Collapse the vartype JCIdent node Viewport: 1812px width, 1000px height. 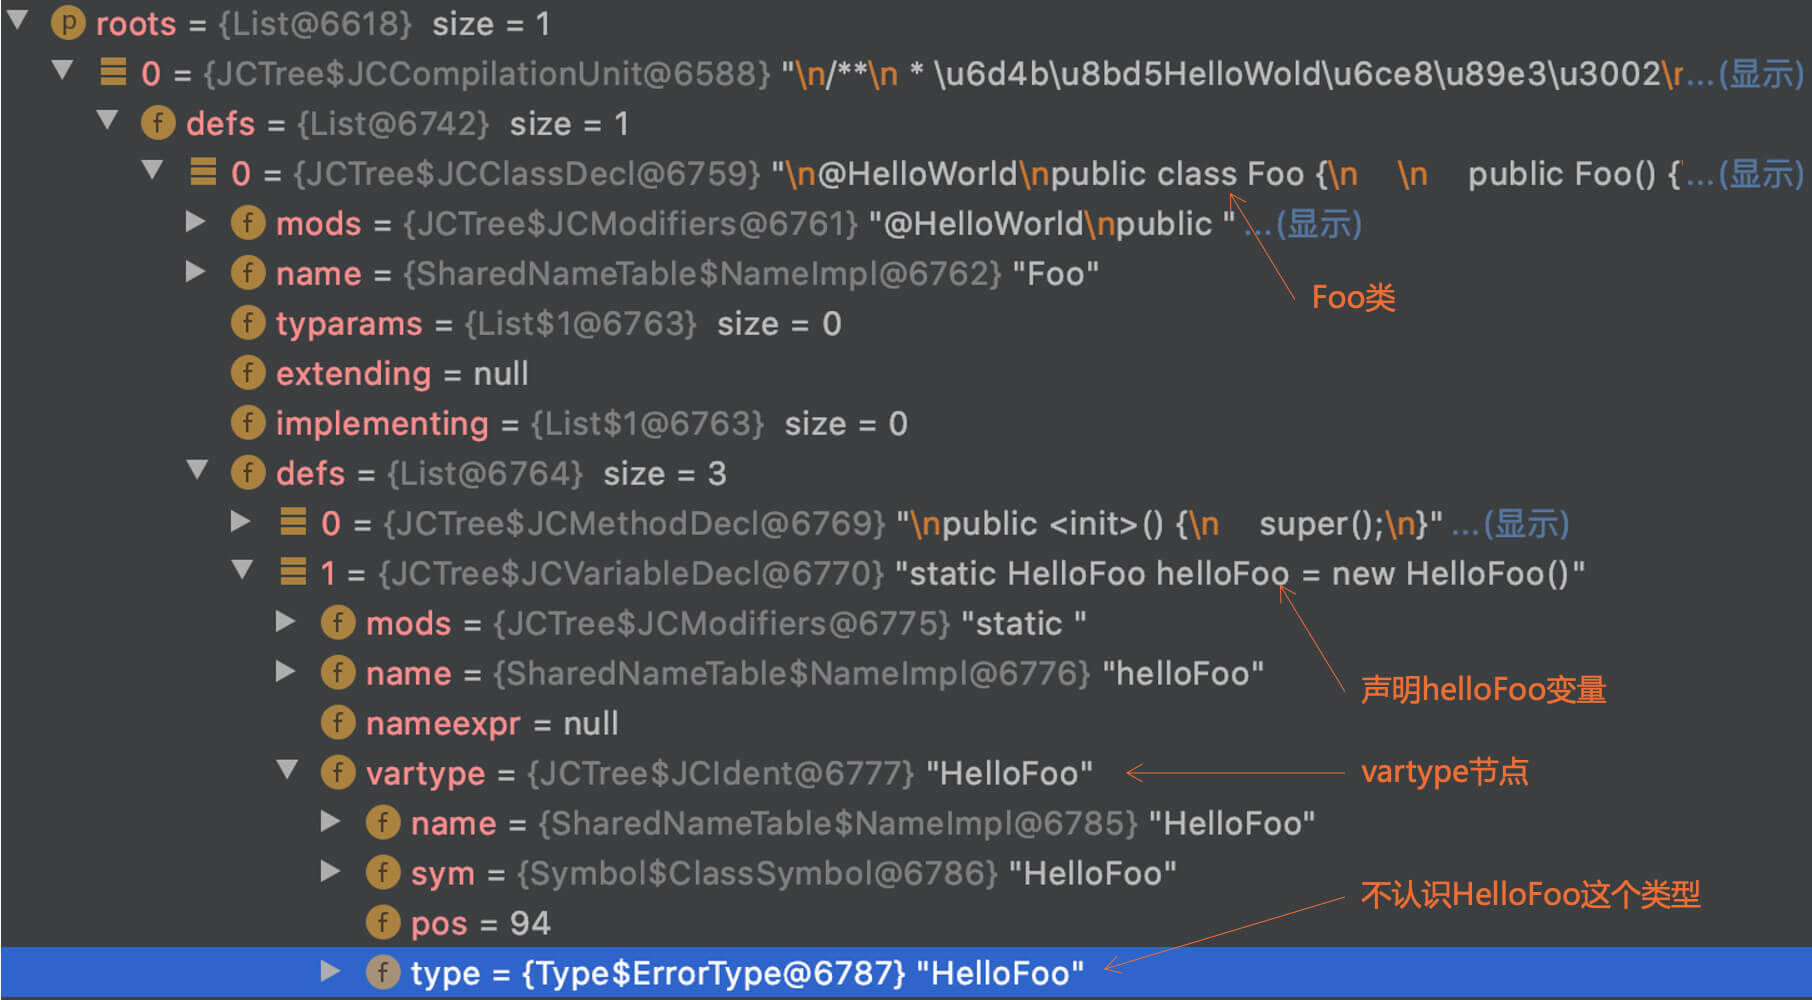coord(287,770)
